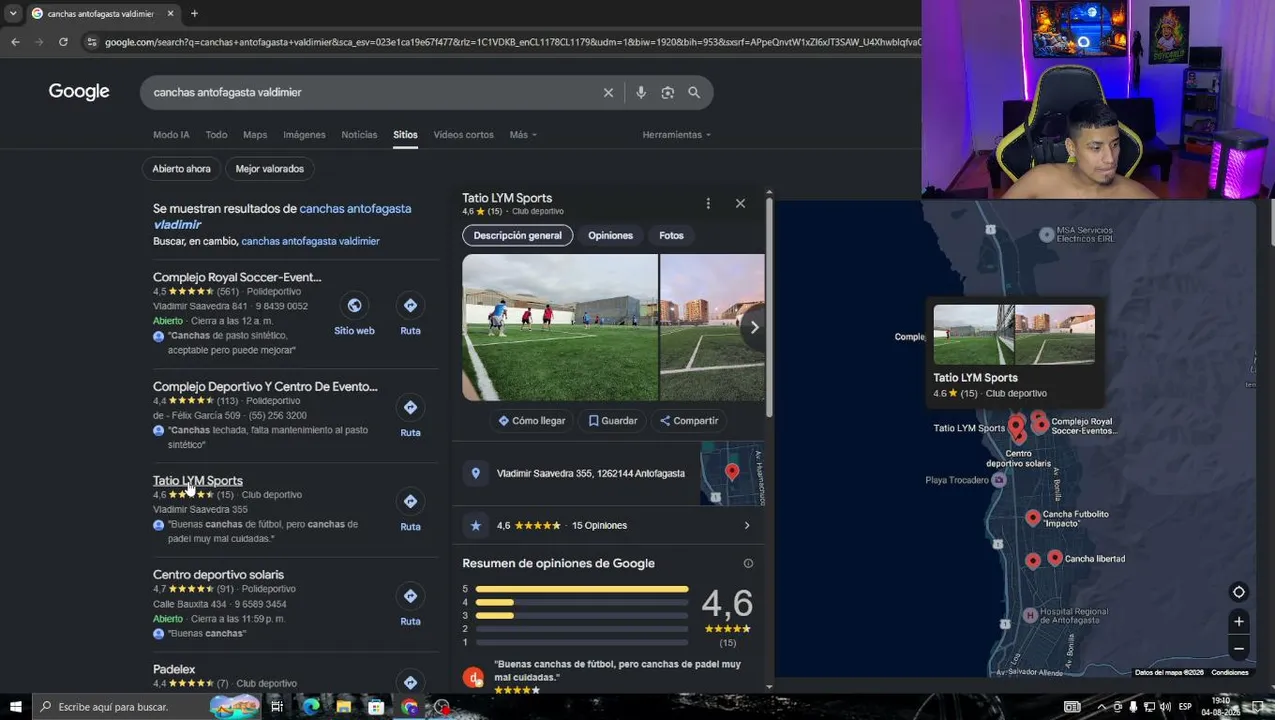This screenshot has width=1275, height=720.
Task: Center map on my location
Action: click(x=1238, y=592)
